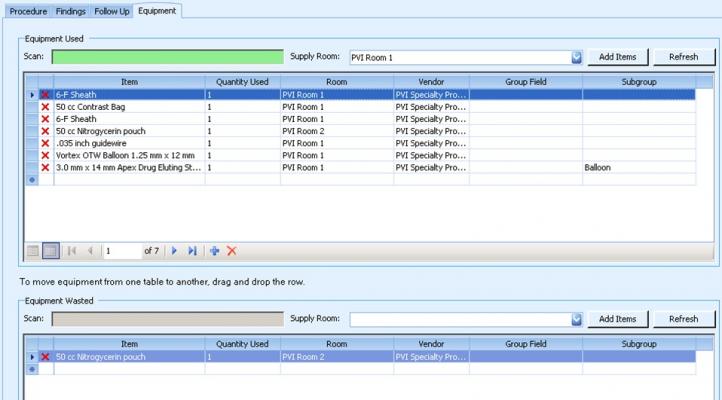Expand Equipment Wasted Supply Room dropdown

(x=576, y=319)
